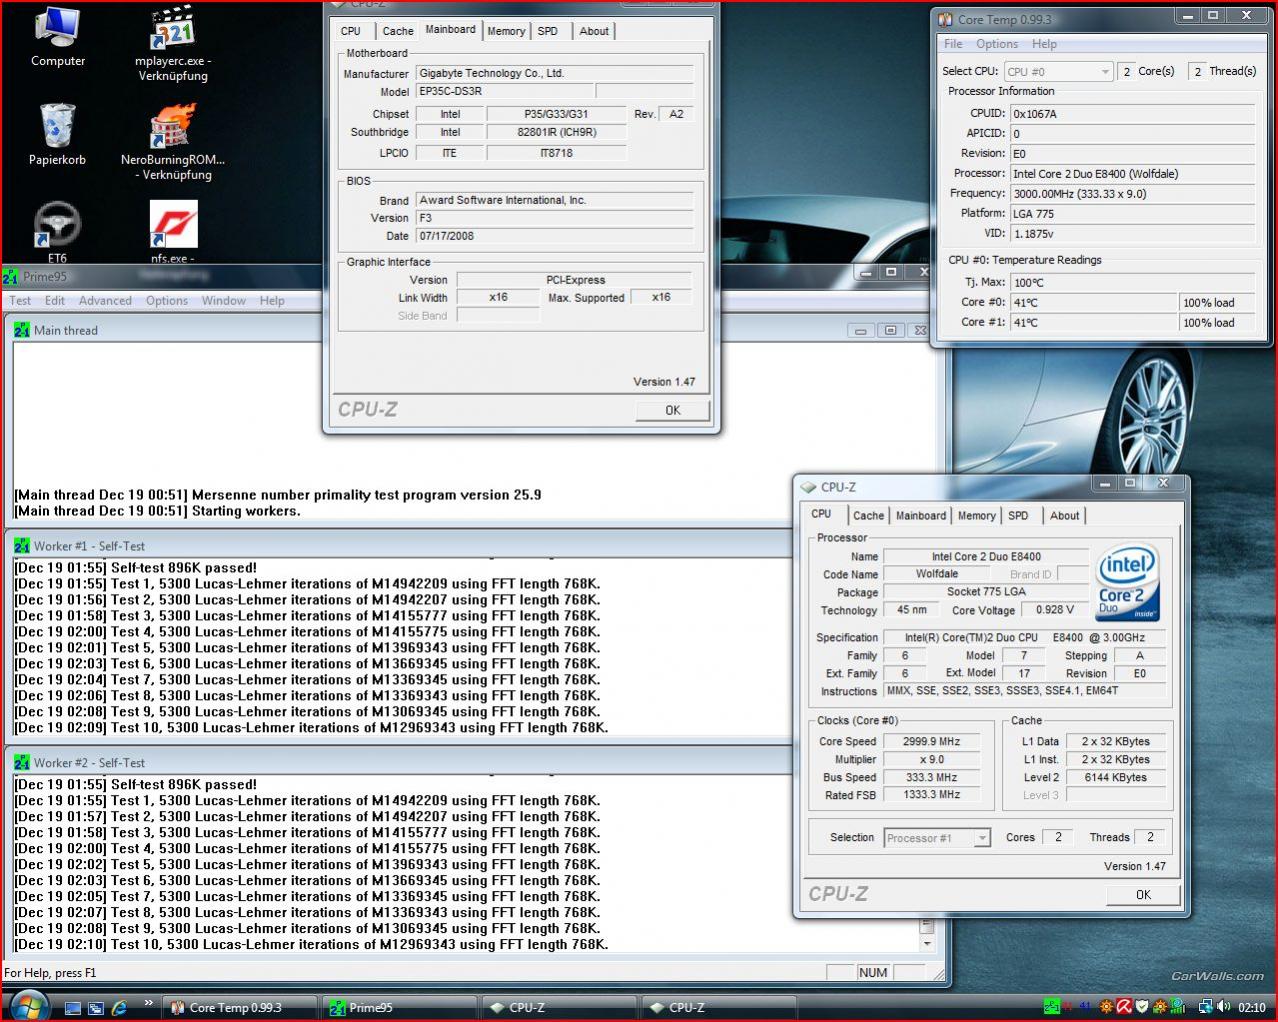Open Prime95 Window menu
Screen dimensions: 1278x1022
[x=224, y=301]
